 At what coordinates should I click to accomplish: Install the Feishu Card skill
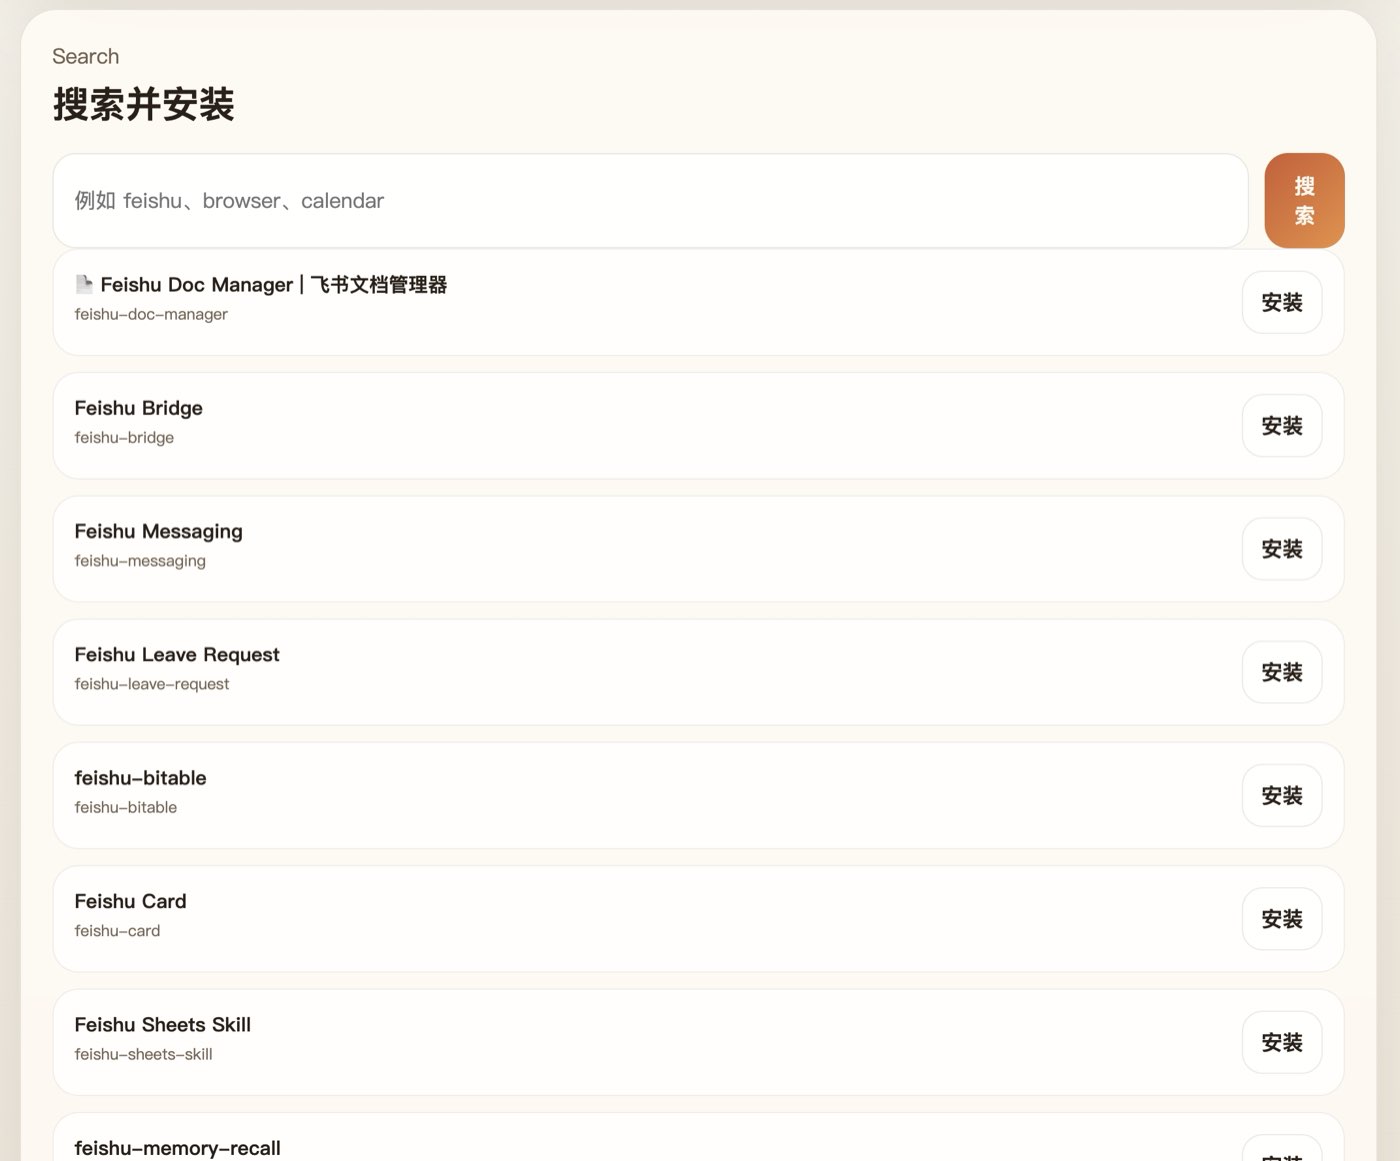pos(1282,919)
